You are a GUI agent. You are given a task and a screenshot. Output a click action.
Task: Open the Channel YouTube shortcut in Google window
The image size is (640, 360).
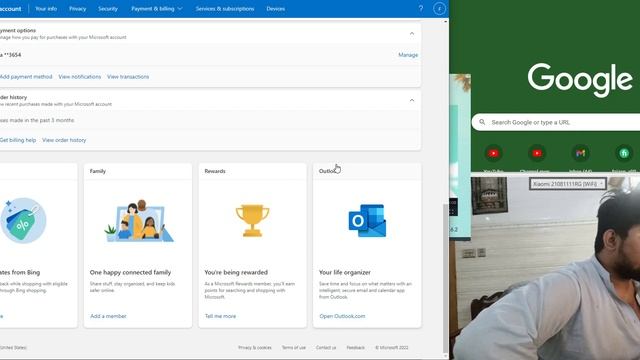tap(537, 153)
